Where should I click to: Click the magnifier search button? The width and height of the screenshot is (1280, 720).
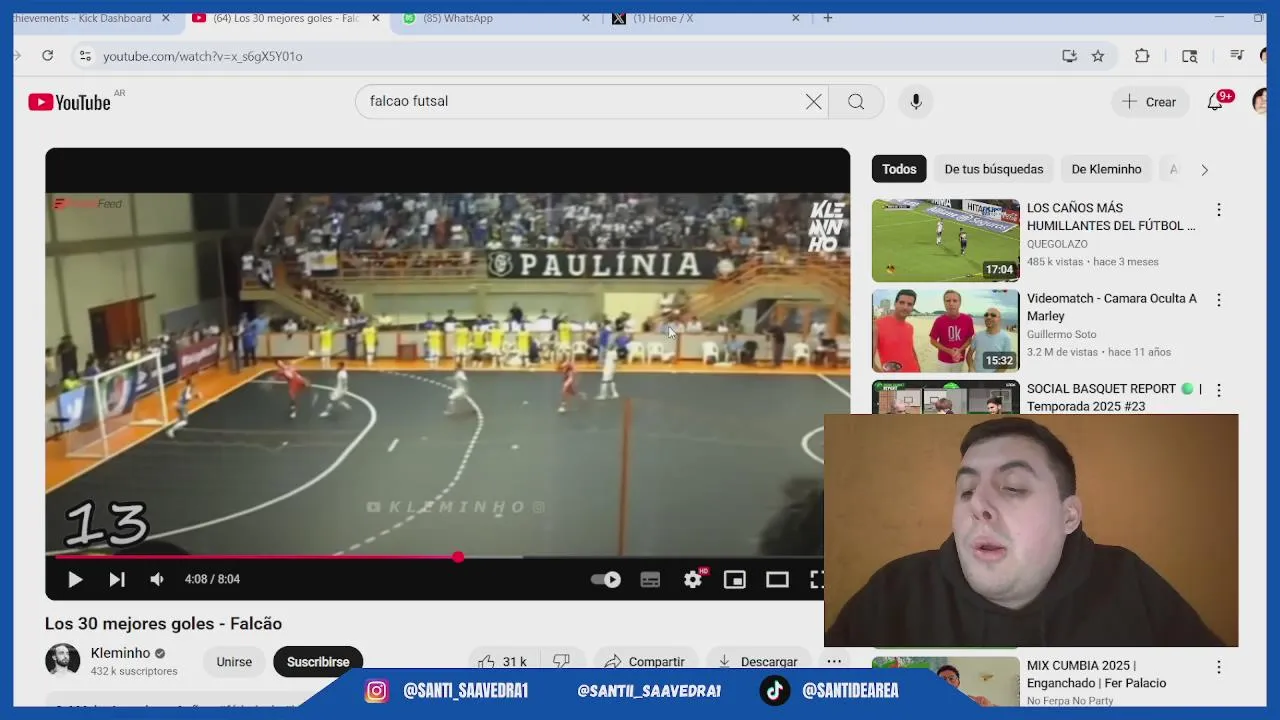[856, 101]
